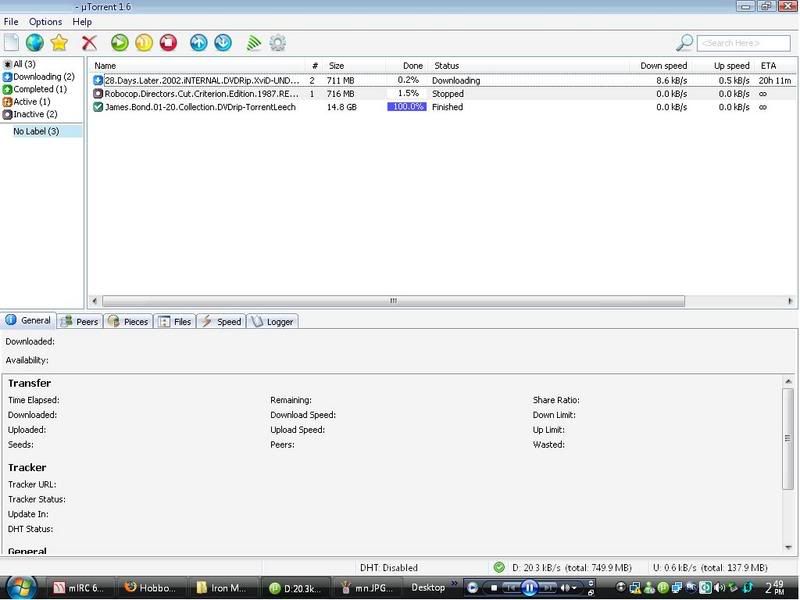Move torrent up the queue
This screenshot has width=800, height=600.
click(198, 43)
